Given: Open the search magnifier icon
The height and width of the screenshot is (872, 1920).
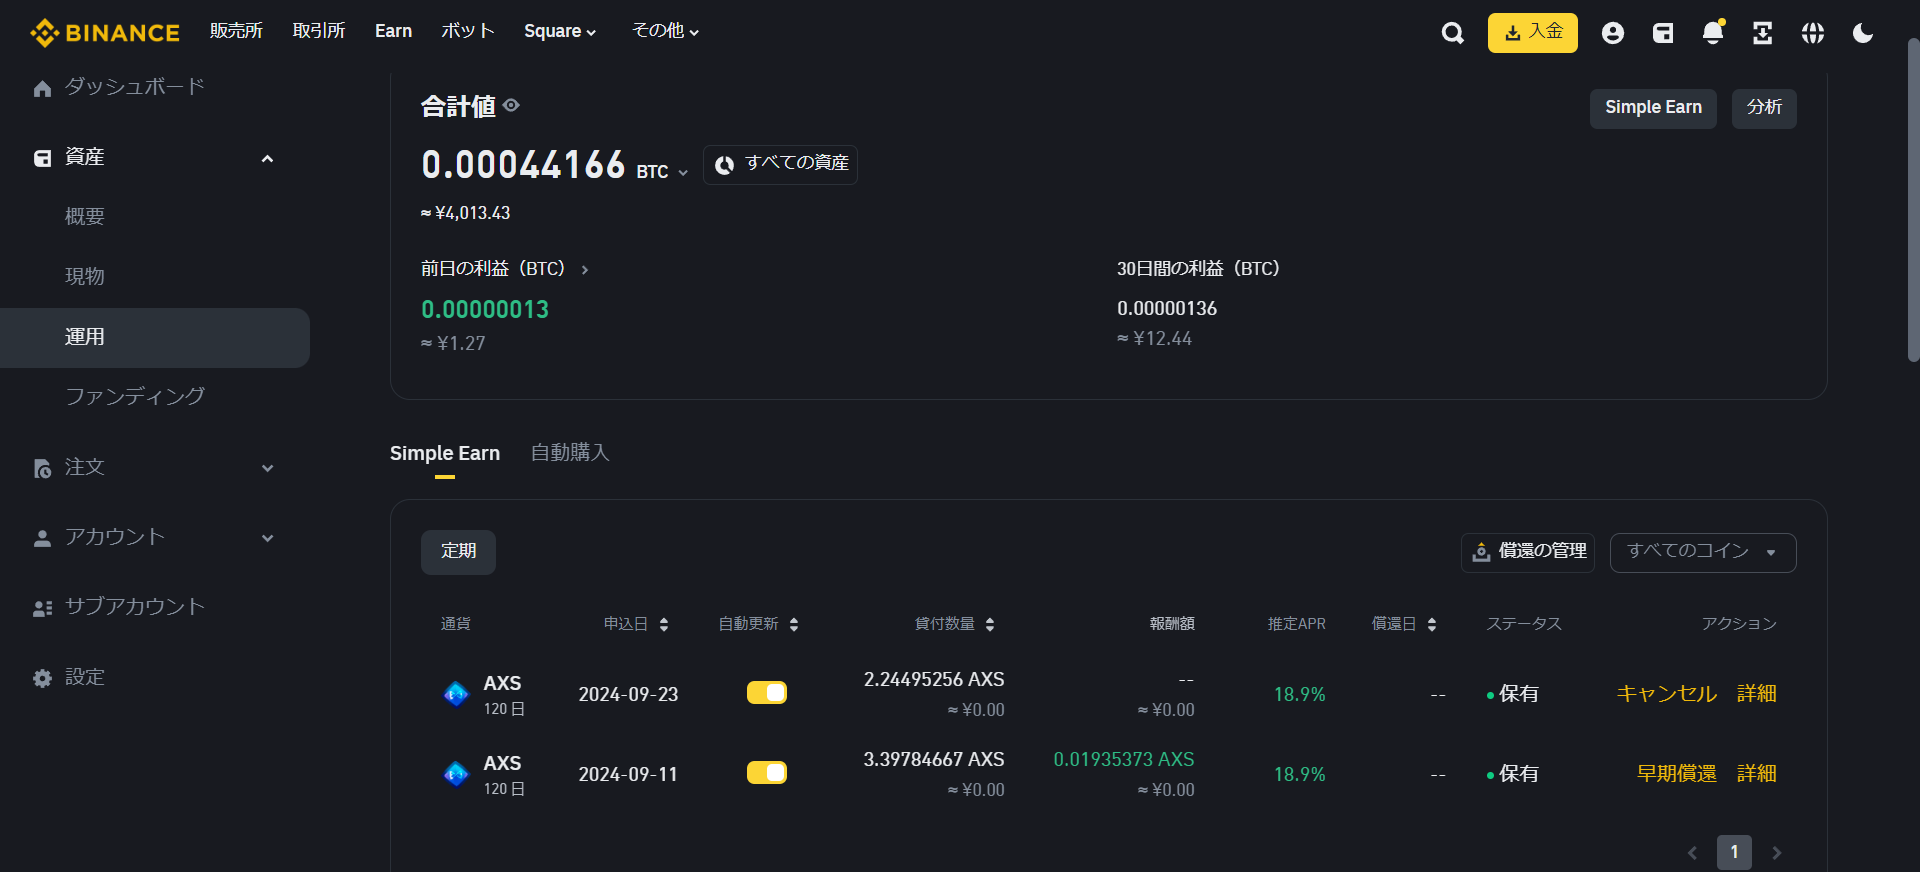Looking at the screenshot, I should point(1452,33).
